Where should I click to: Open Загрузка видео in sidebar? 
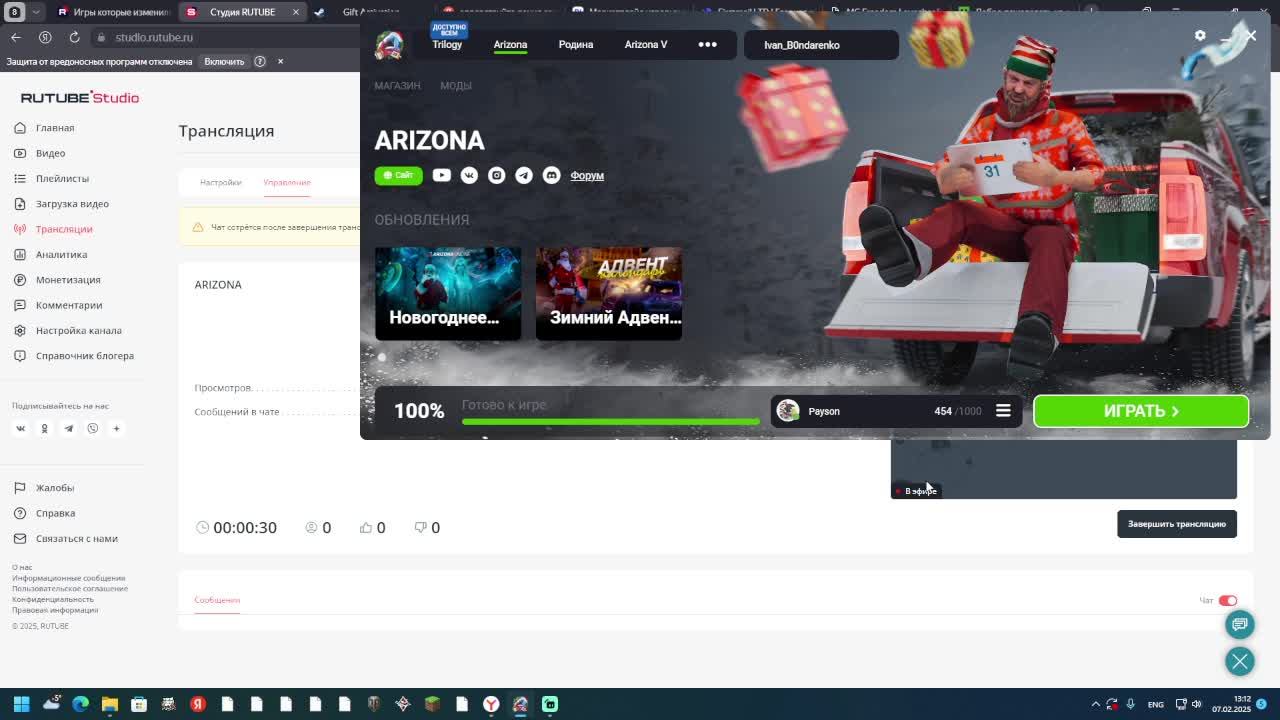[x=72, y=204]
